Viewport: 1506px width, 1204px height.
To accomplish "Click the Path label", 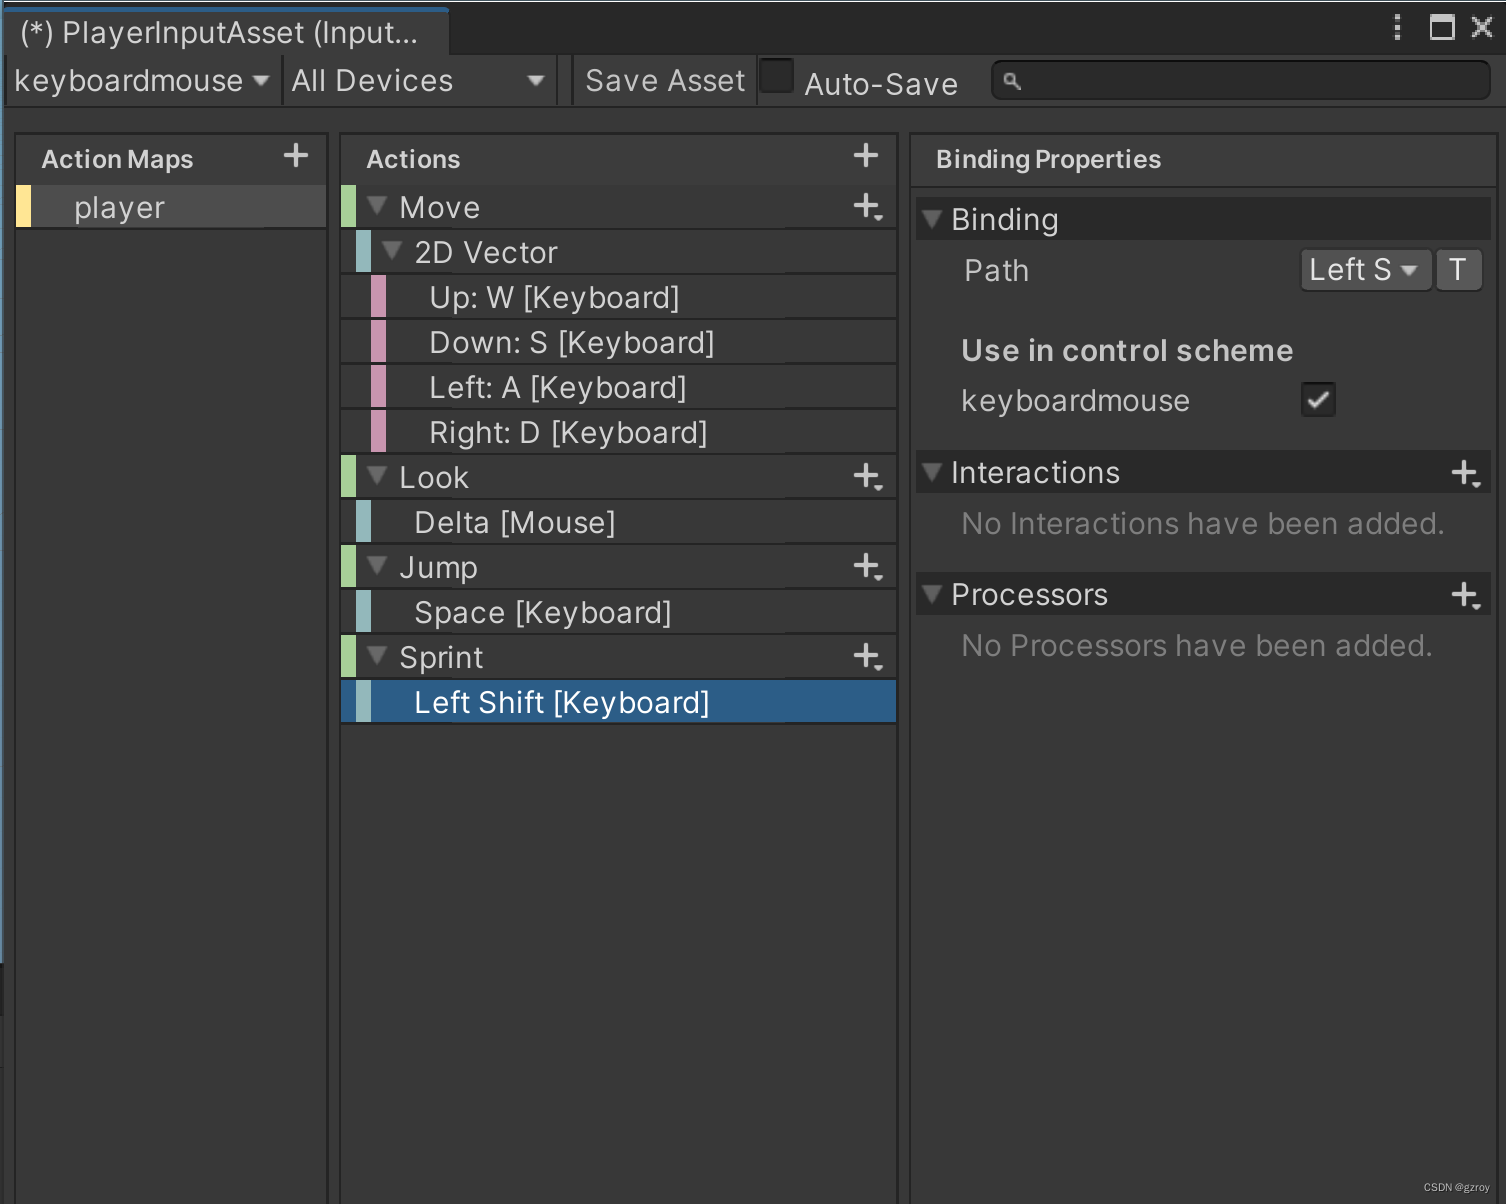I will tap(996, 270).
